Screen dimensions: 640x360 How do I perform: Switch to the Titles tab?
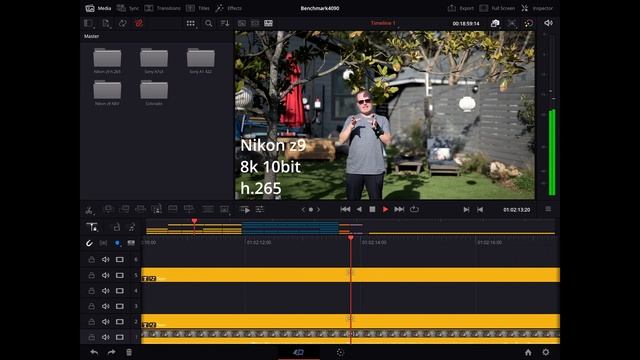[198, 8]
